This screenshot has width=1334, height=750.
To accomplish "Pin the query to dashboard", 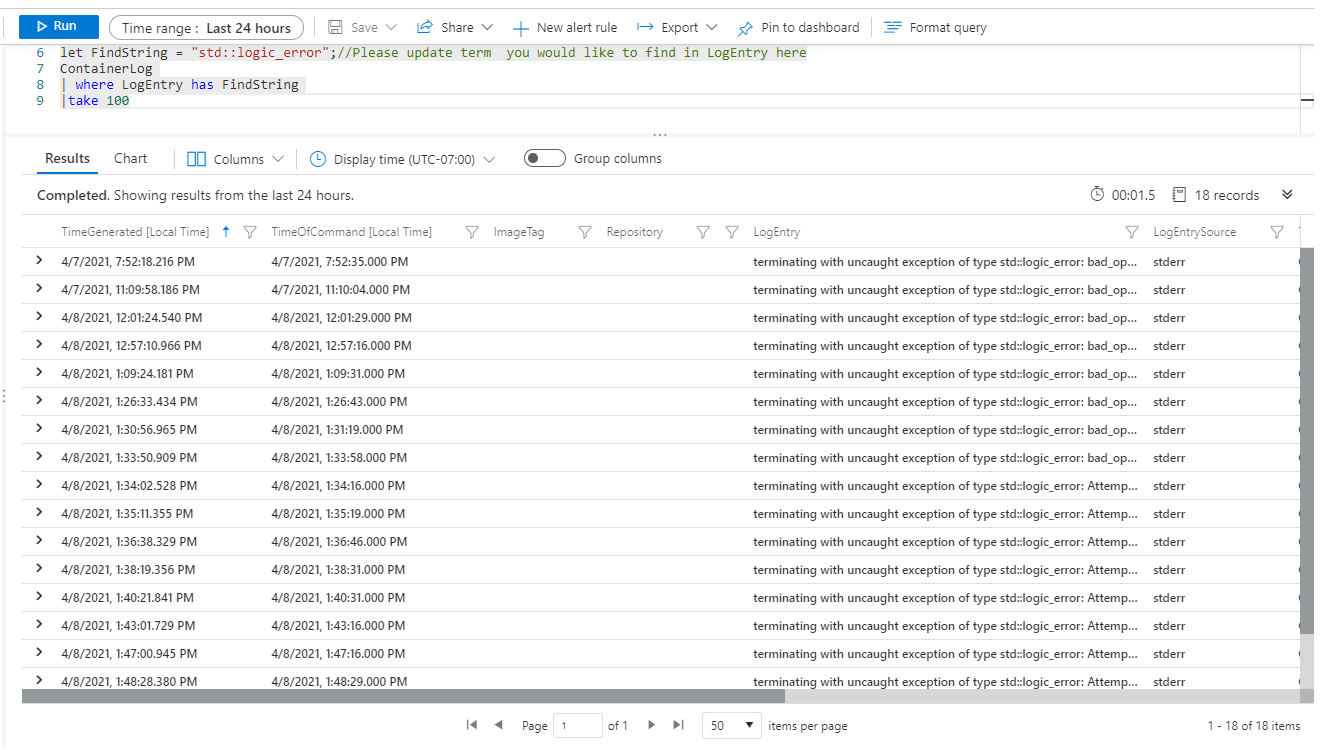I will coord(798,28).
